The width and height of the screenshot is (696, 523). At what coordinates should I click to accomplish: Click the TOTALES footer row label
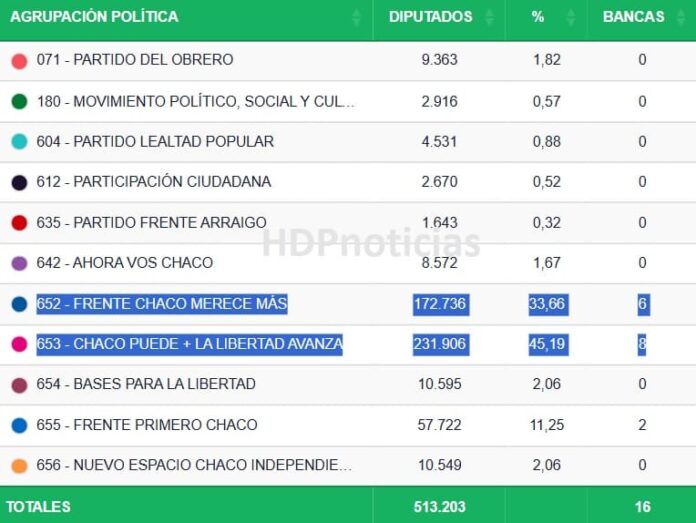tap(40, 506)
